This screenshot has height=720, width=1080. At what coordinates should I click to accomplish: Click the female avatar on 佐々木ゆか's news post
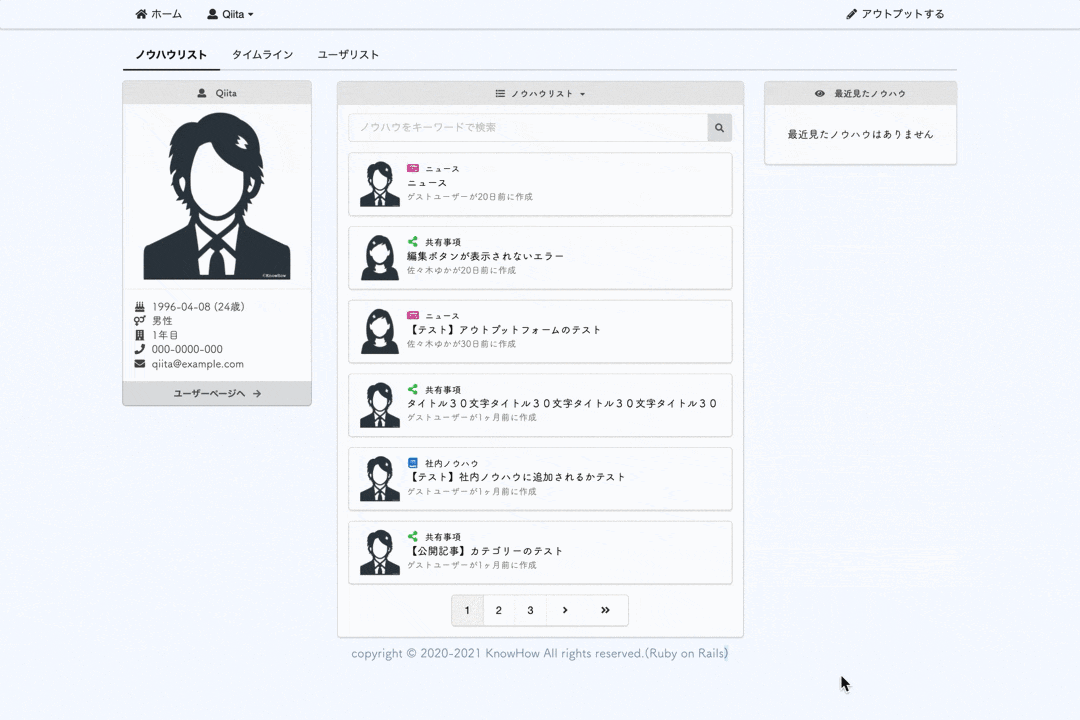click(x=379, y=331)
